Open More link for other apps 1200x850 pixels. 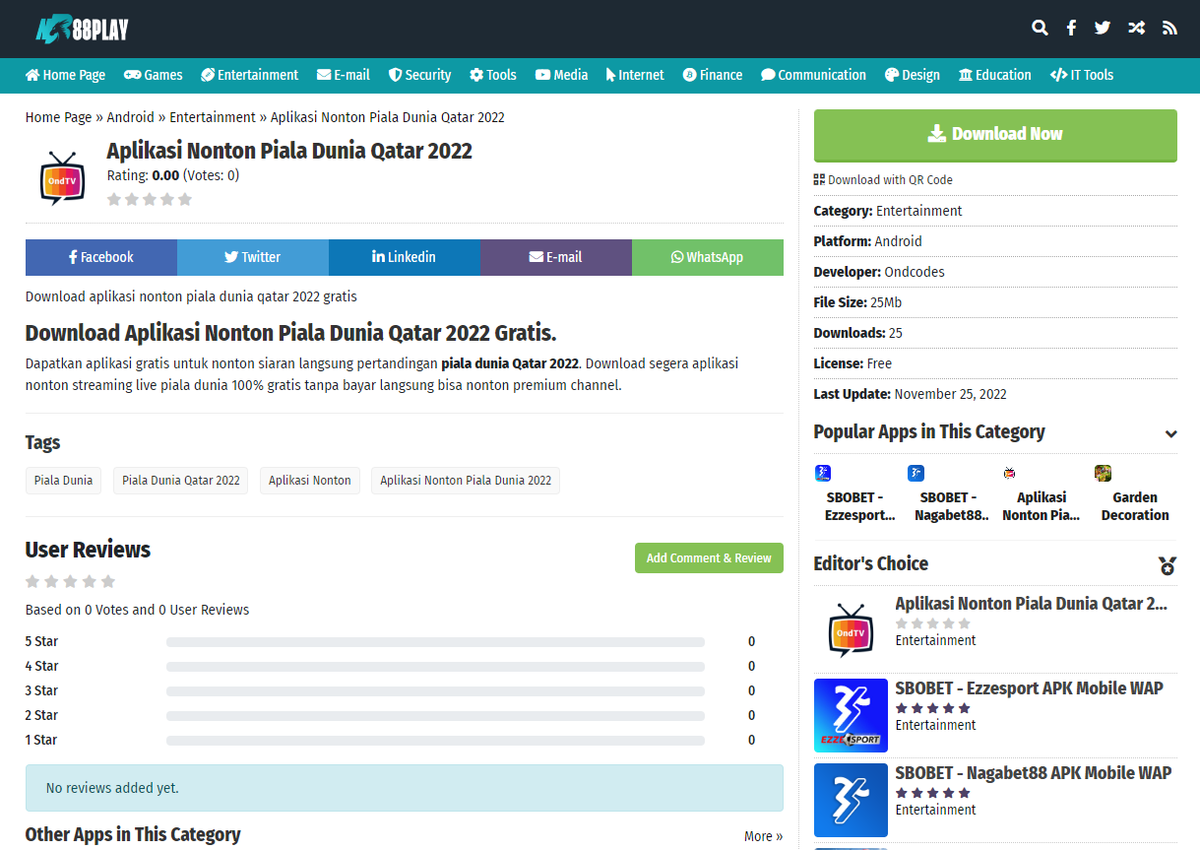[x=763, y=836]
